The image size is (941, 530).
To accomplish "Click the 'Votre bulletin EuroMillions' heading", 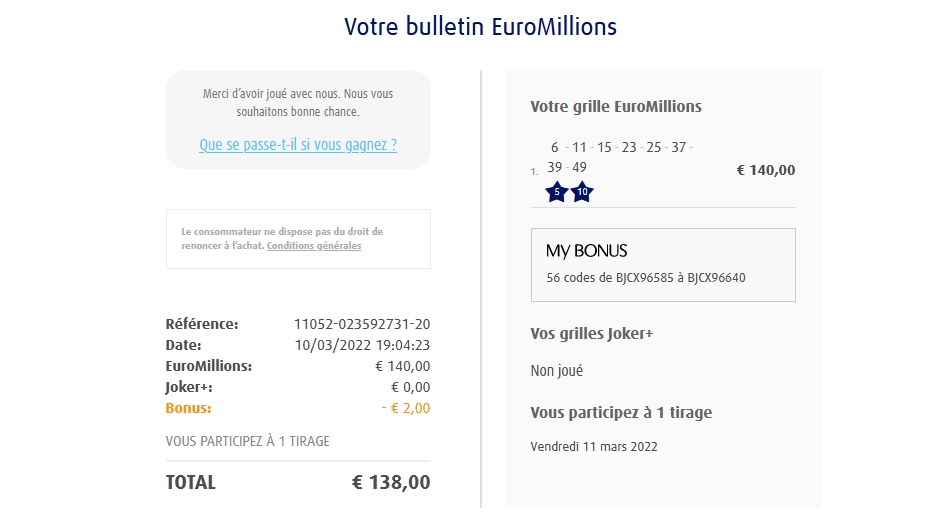I will (480, 27).
